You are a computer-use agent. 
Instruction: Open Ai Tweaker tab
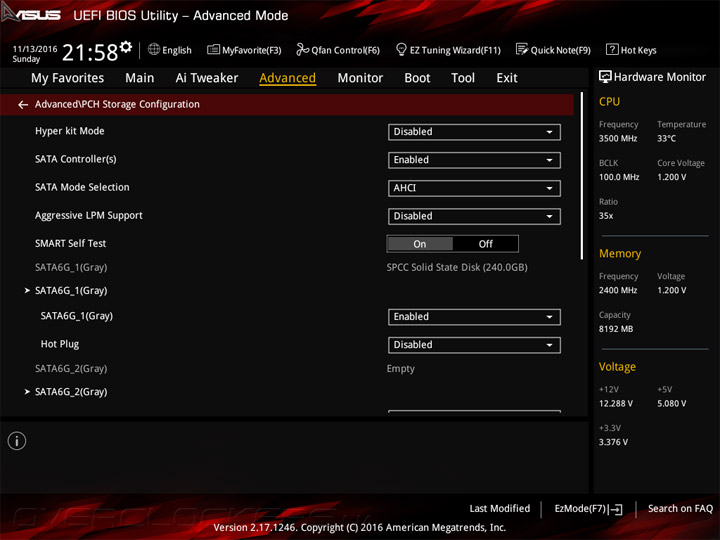click(207, 78)
